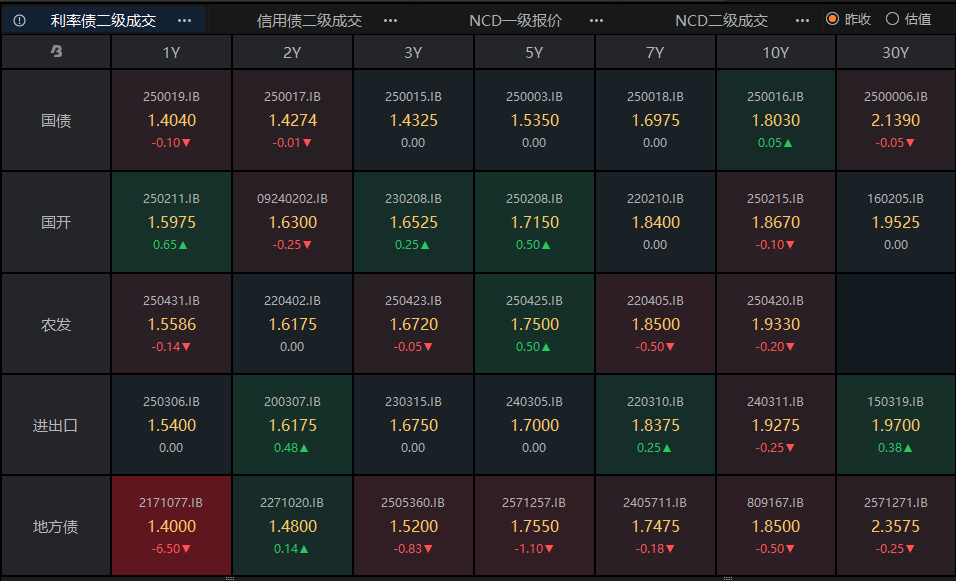The height and width of the screenshot is (581, 956).
Task: Open bond 220405.IB cell
Action: click(655, 324)
